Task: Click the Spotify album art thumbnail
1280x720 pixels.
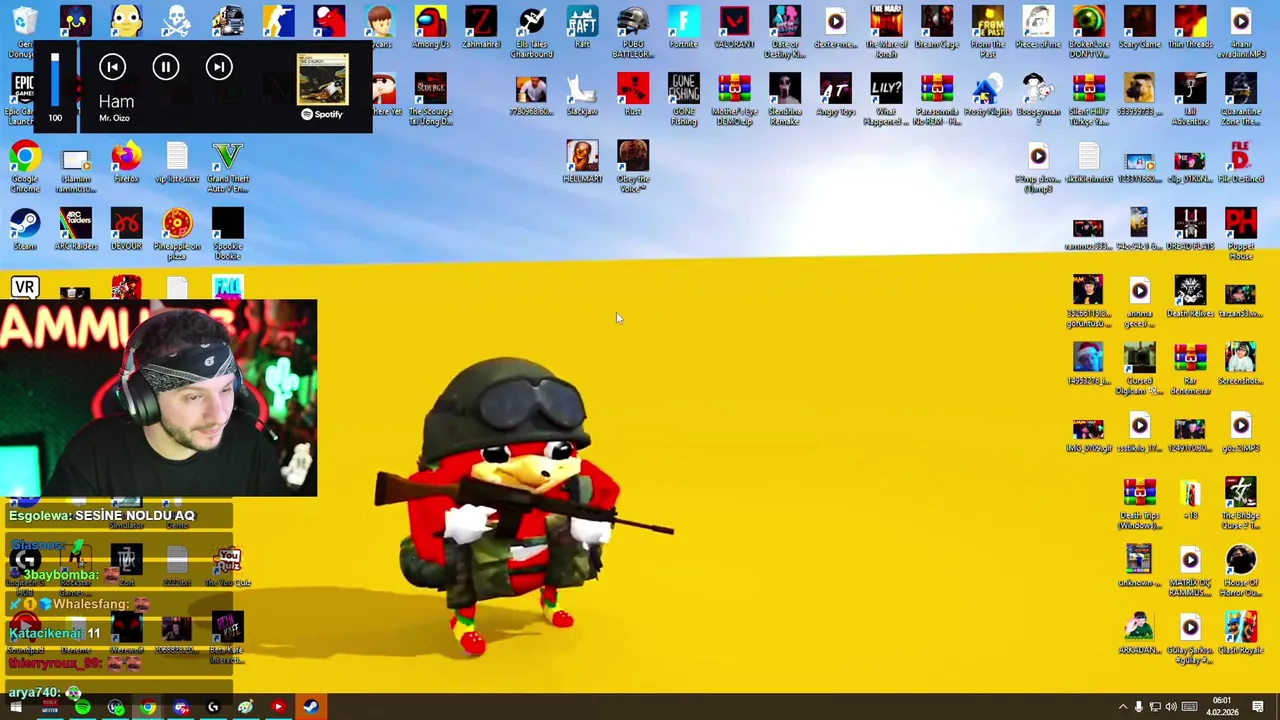Action: point(322,79)
